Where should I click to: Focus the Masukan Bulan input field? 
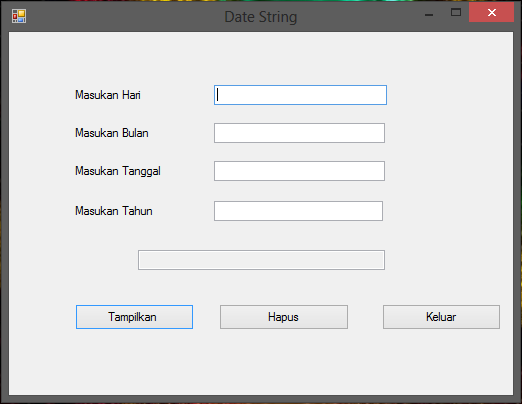[x=299, y=133]
